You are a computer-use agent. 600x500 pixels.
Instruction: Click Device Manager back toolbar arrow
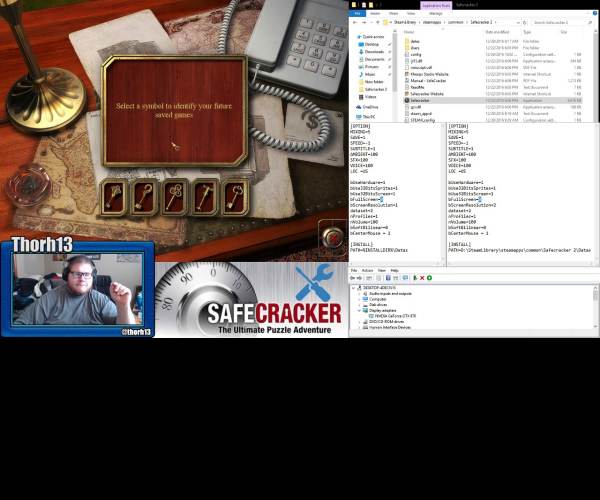click(x=352, y=278)
